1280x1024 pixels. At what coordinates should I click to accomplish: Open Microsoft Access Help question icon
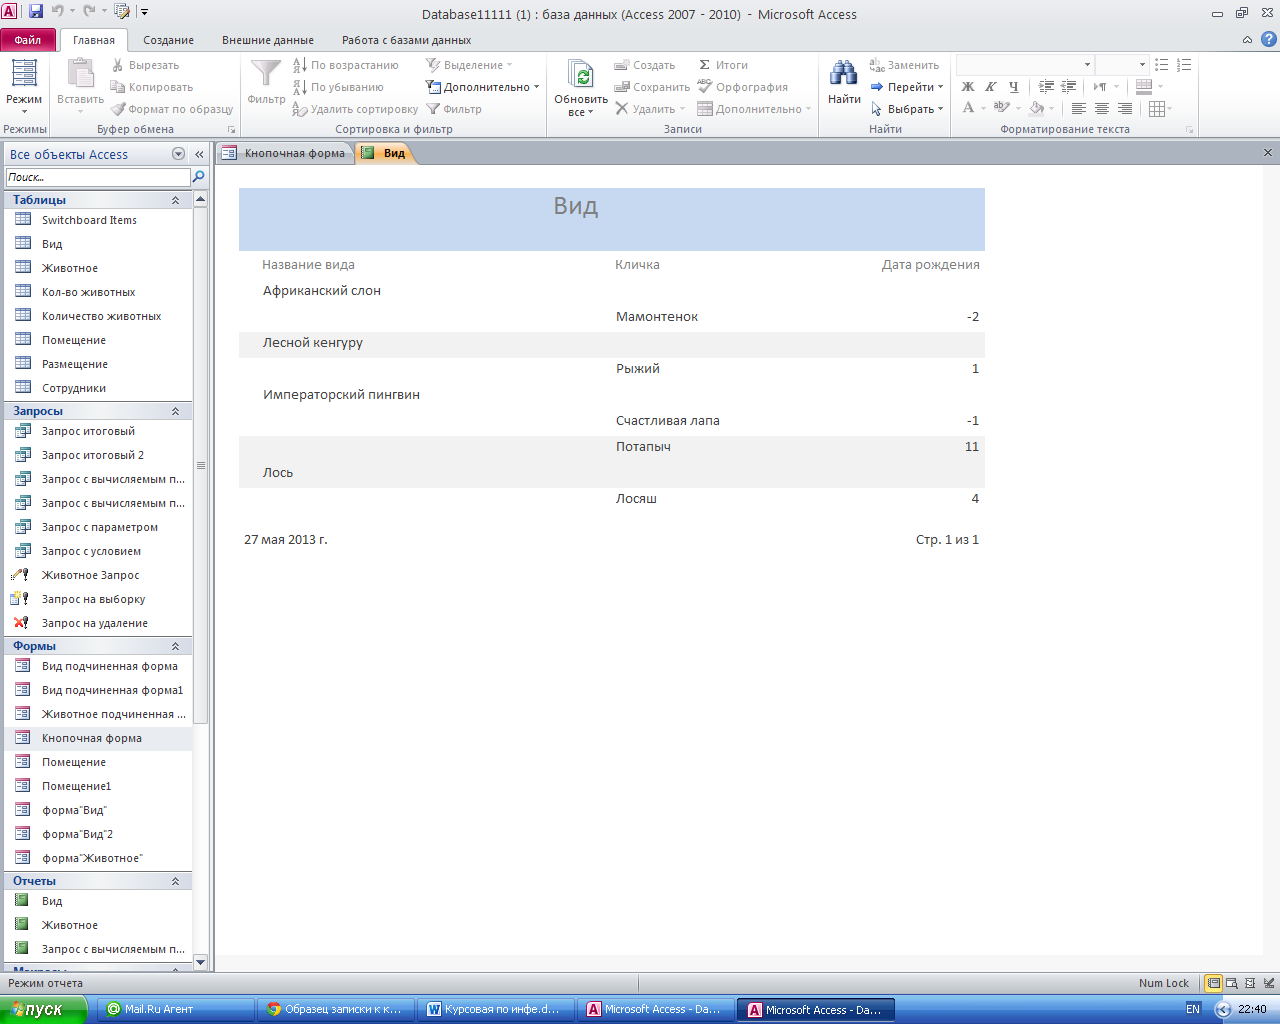pyautogui.click(x=1268, y=40)
